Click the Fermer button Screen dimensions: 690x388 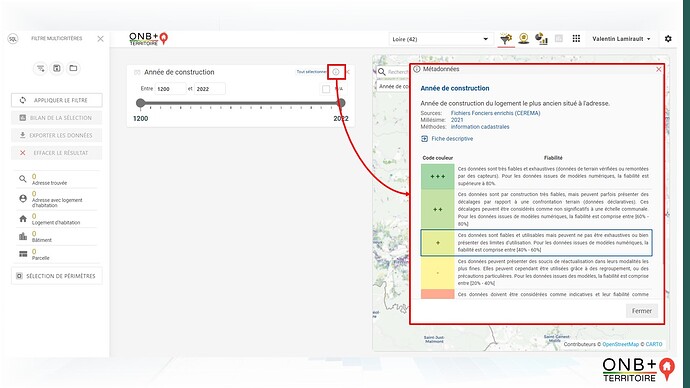point(642,311)
